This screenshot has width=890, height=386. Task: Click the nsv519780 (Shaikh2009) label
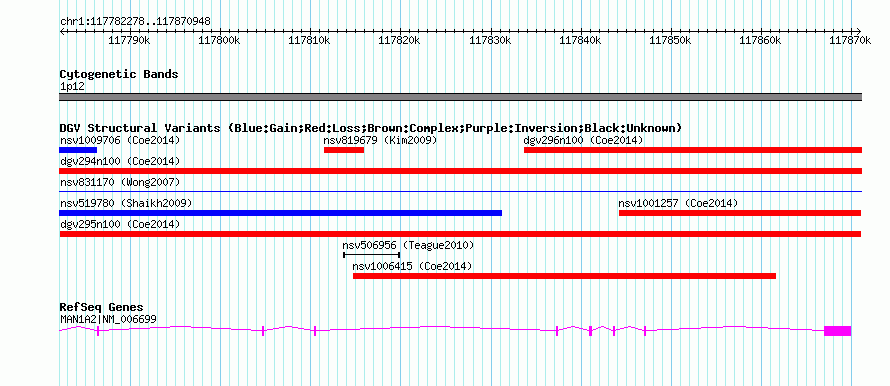pos(126,203)
